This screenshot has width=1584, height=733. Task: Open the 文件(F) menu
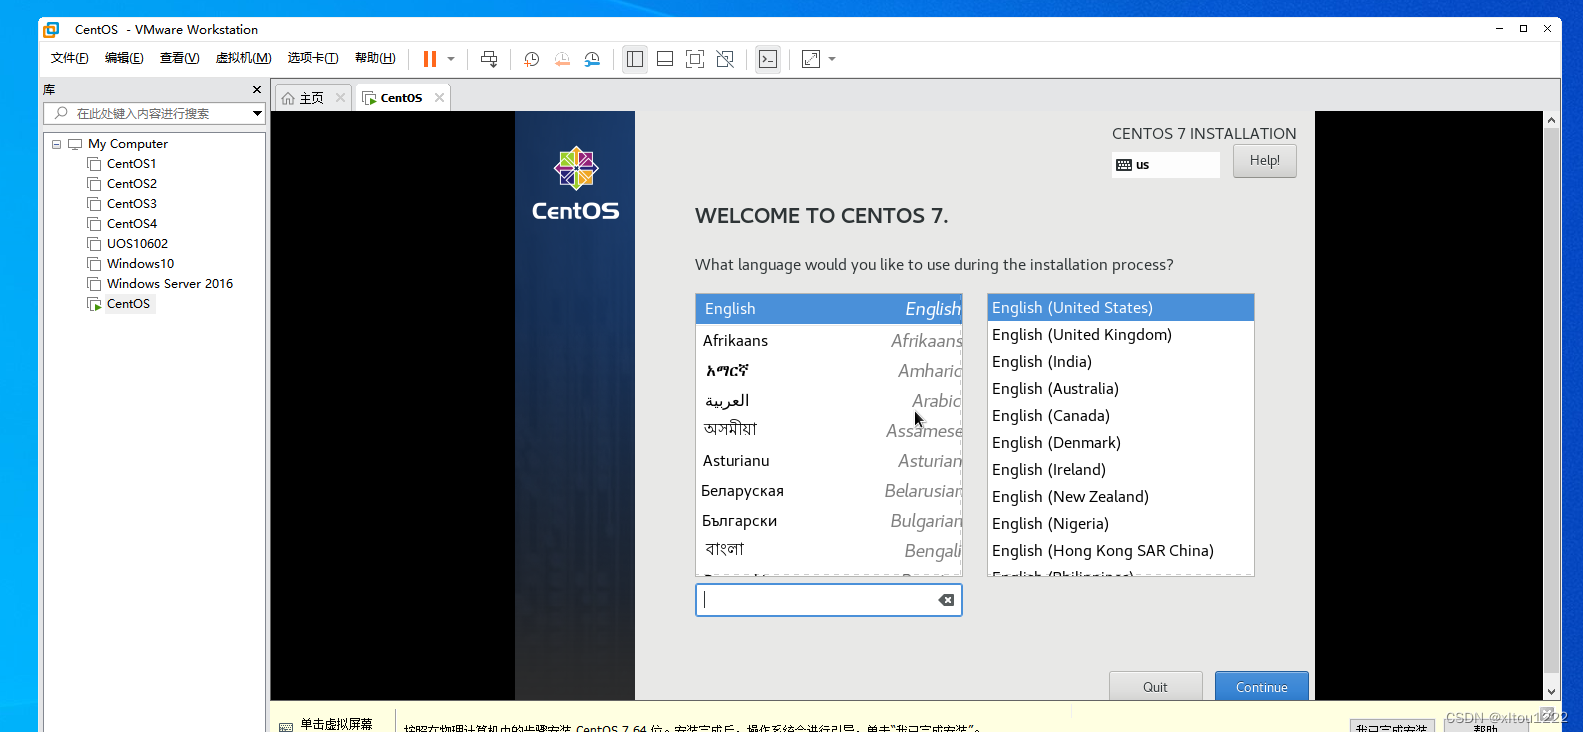pyautogui.click(x=70, y=58)
